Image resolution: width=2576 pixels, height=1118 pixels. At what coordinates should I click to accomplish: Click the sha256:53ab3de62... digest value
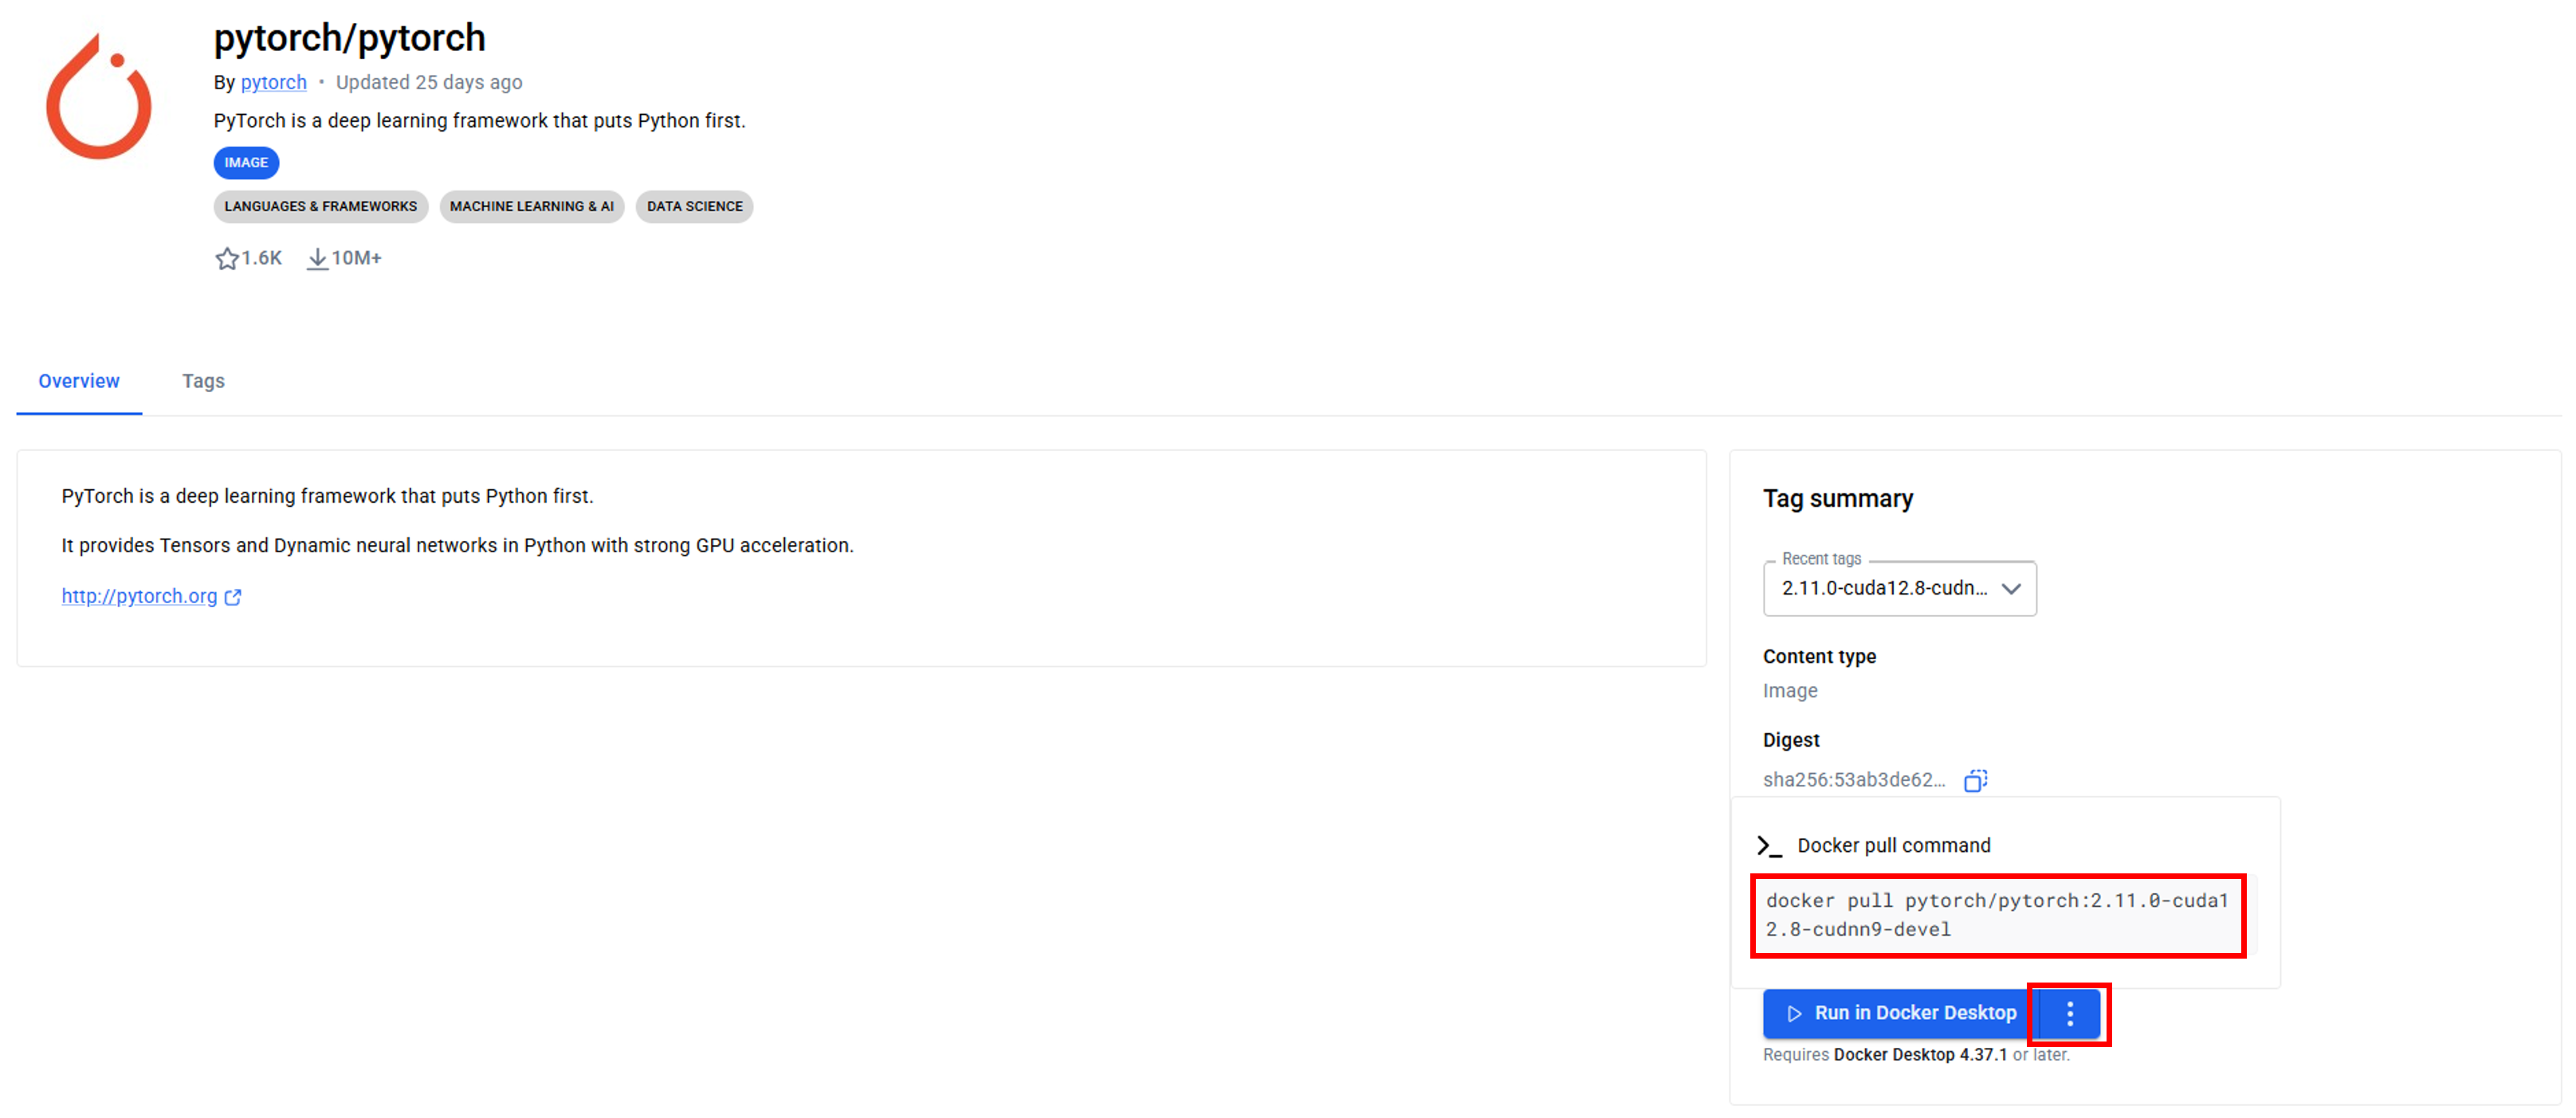coord(1853,780)
